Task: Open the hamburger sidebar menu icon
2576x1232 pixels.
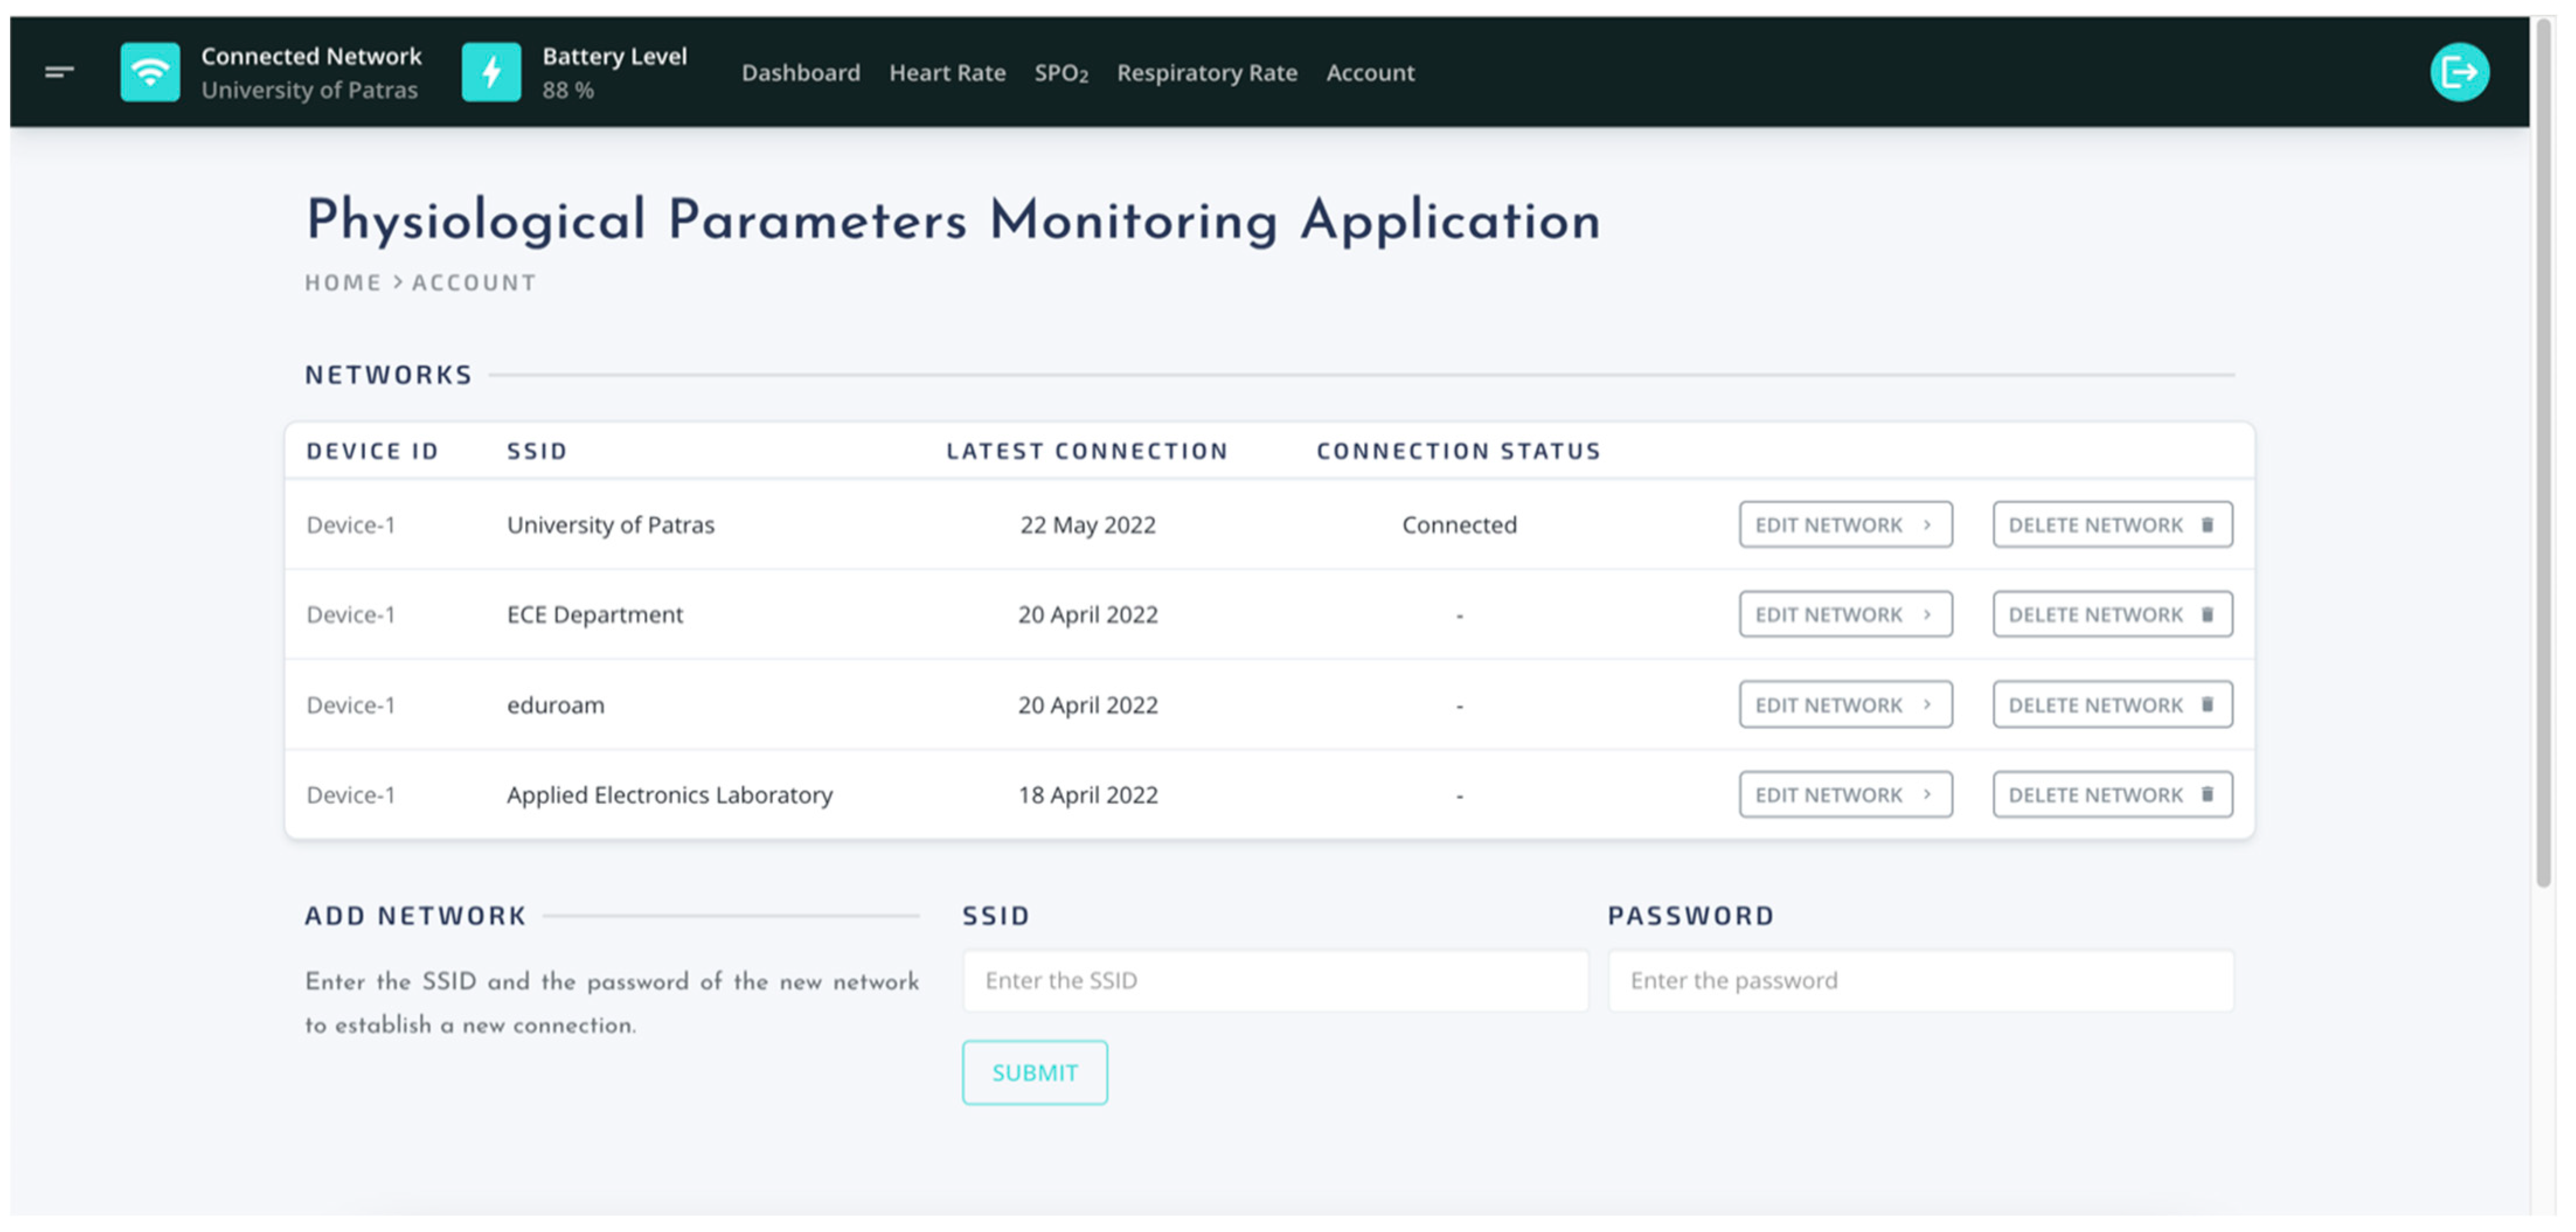Action: pos(59,72)
